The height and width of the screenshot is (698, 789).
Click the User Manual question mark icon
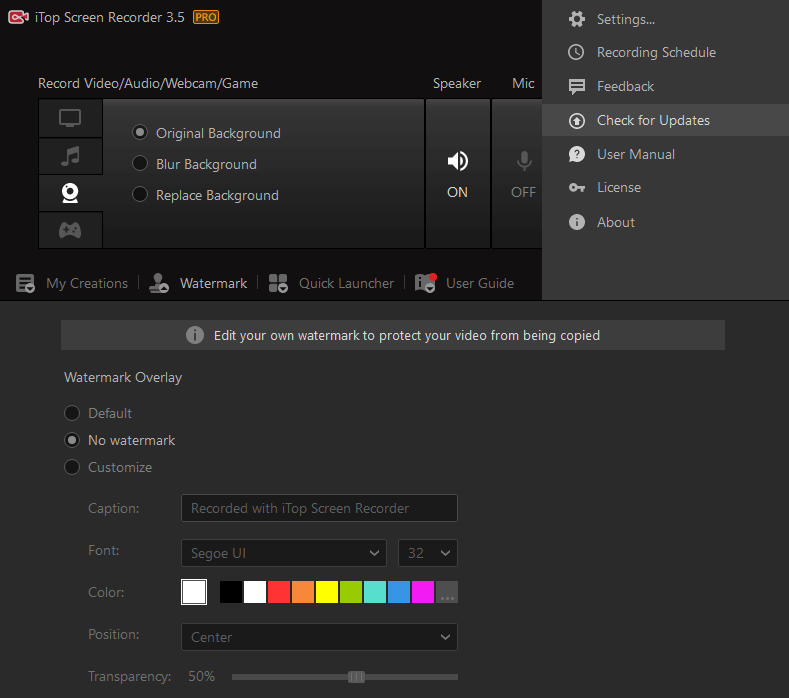click(x=577, y=154)
